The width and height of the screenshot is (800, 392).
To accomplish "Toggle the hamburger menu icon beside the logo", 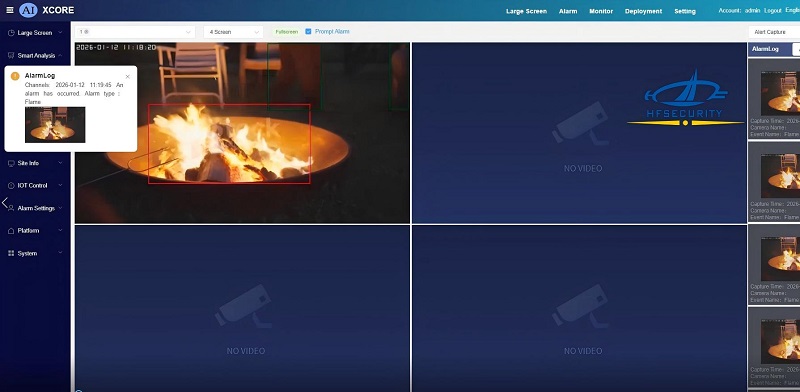I will 10,10.
